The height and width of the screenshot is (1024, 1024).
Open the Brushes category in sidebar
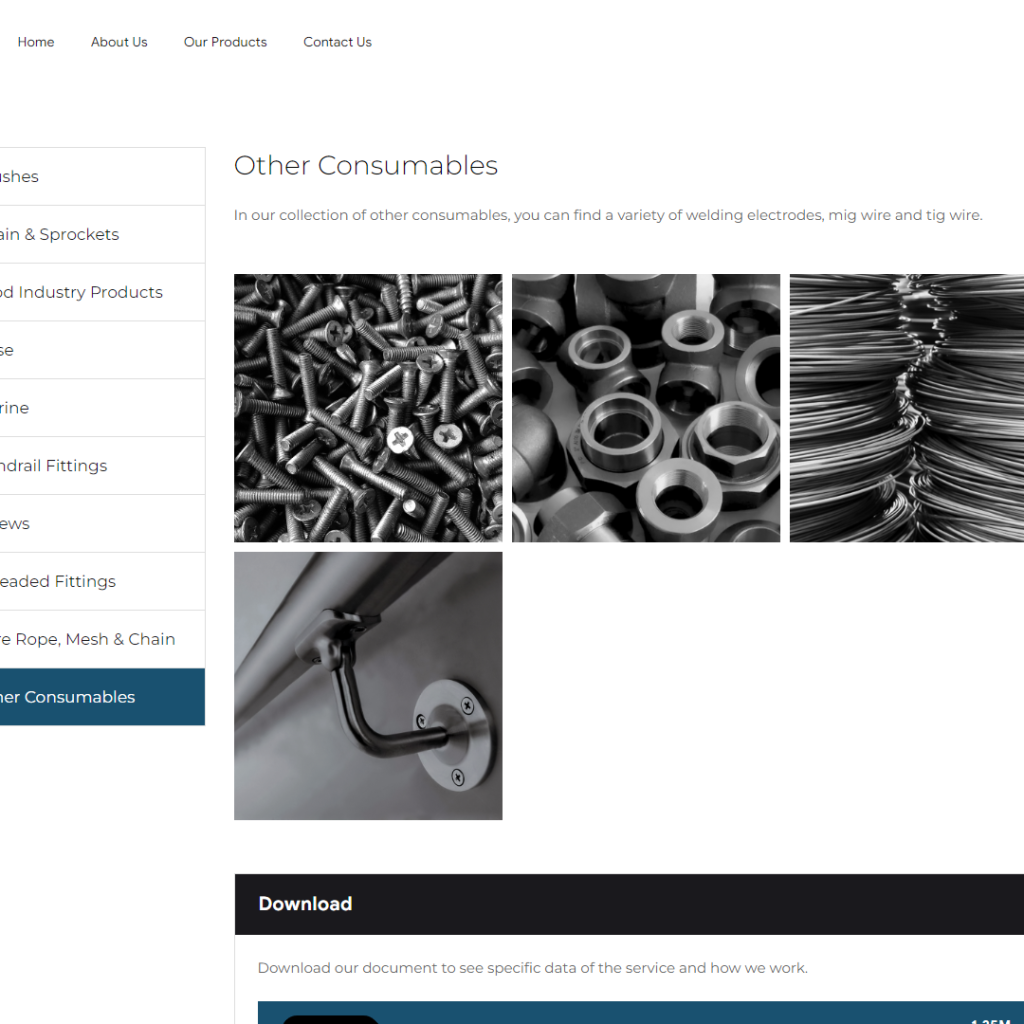coord(103,176)
